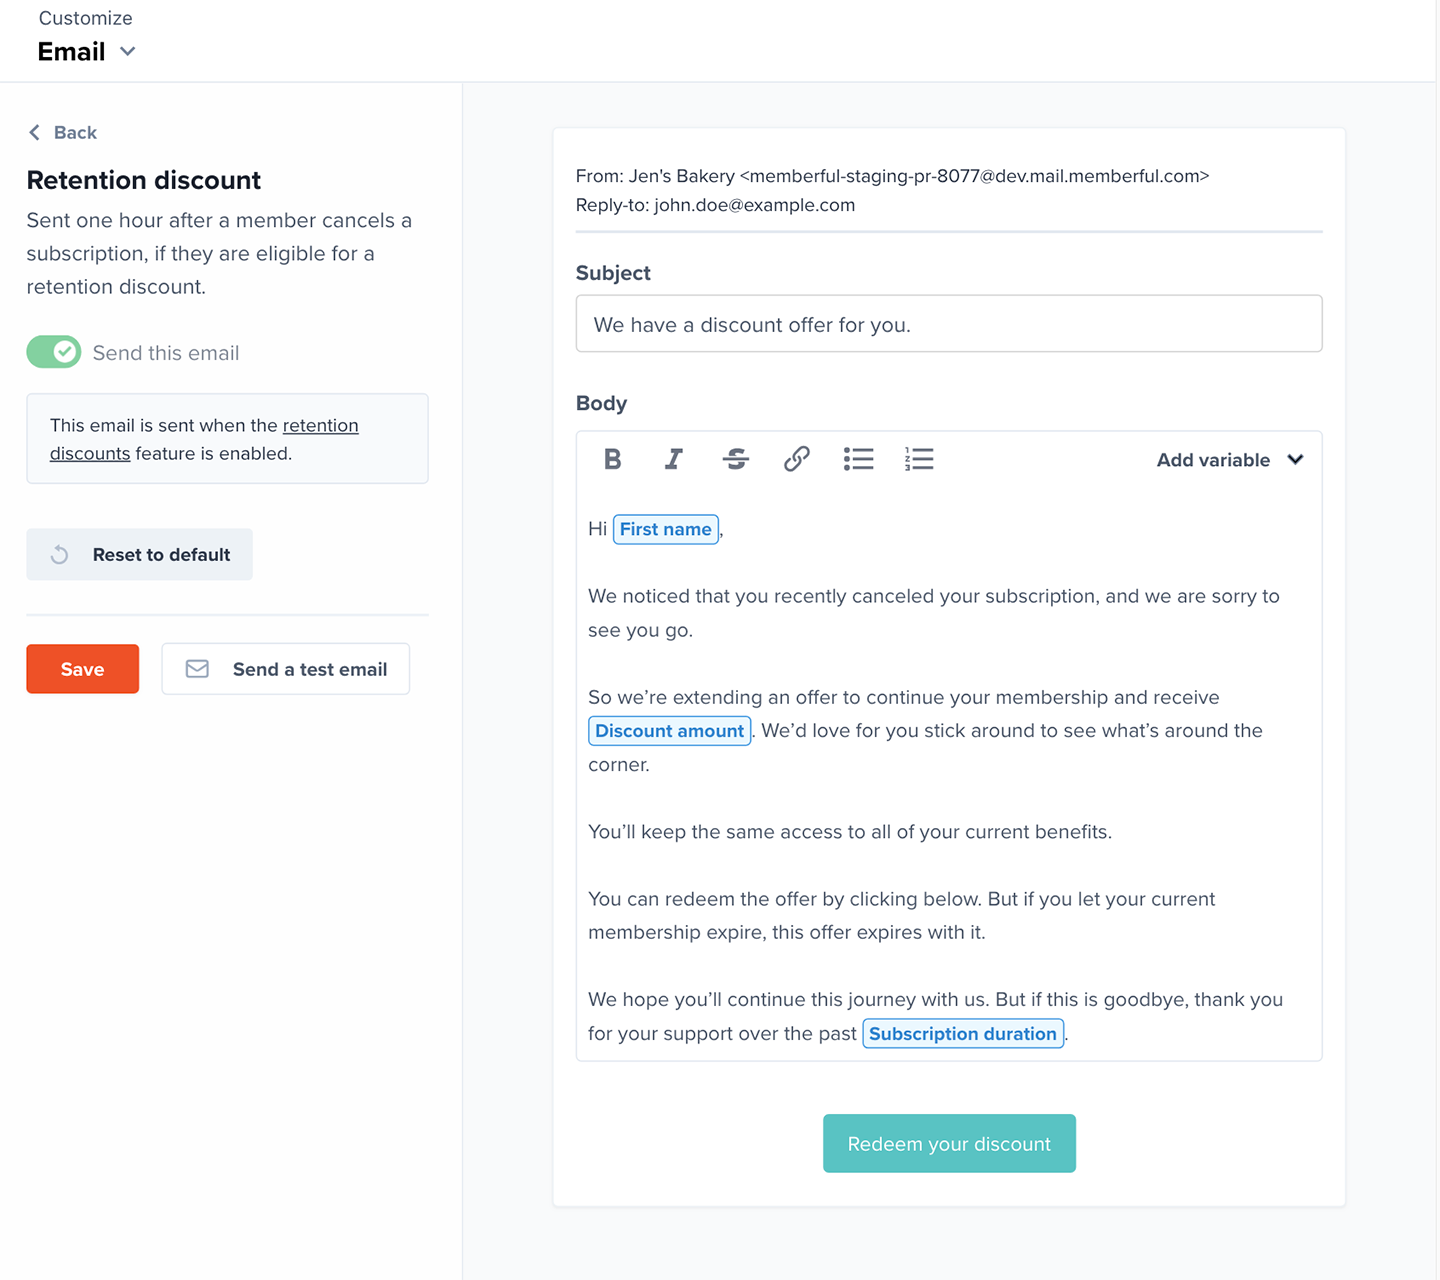Click into the Subject input field
The height and width of the screenshot is (1280, 1440).
(x=949, y=324)
